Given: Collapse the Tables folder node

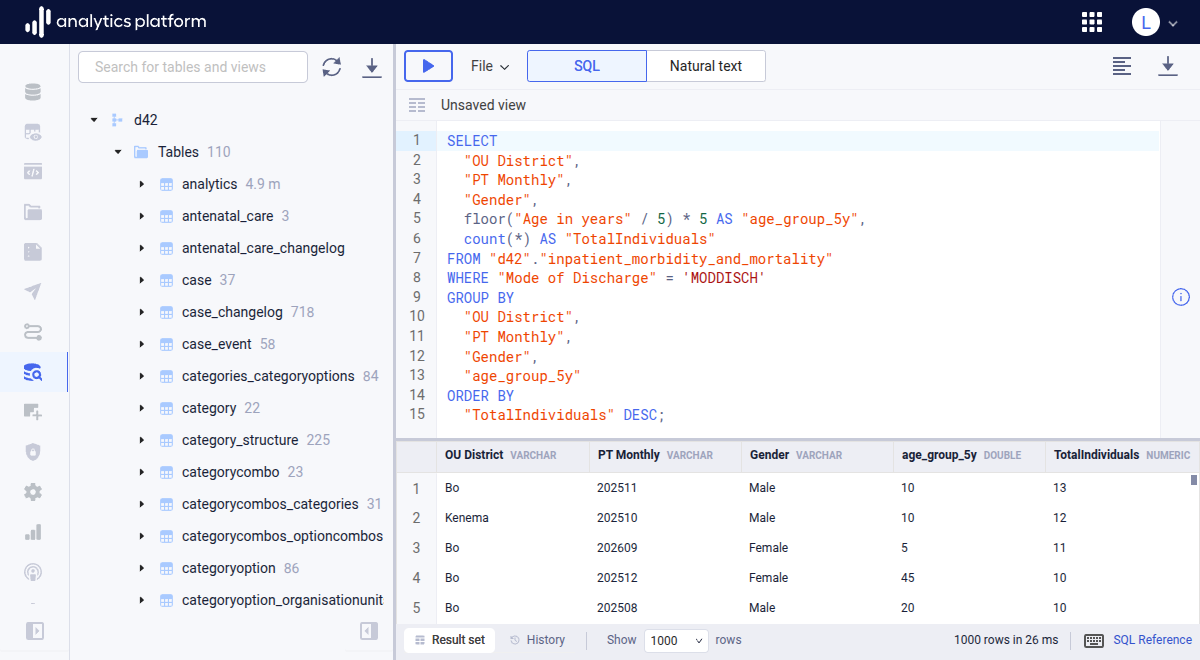Looking at the screenshot, I should pyautogui.click(x=118, y=152).
